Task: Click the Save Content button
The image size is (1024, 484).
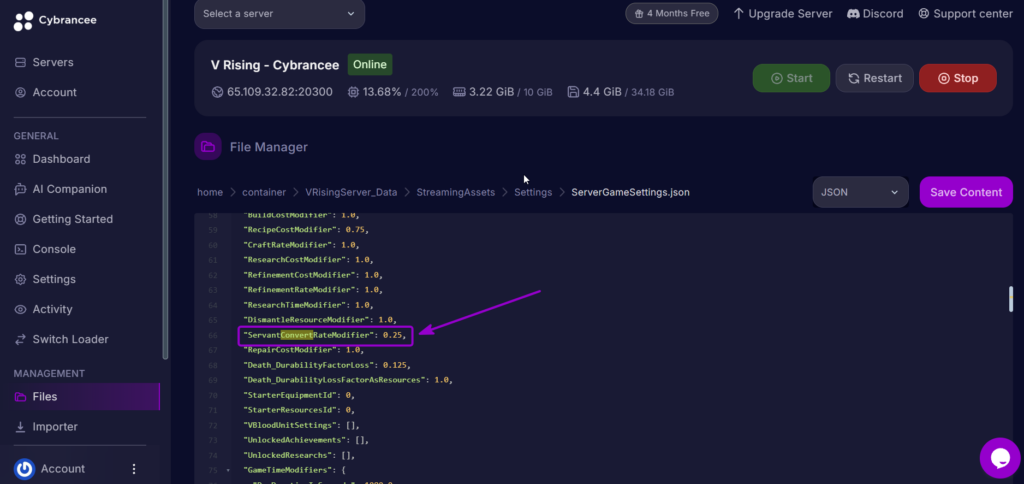Action: [966, 192]
